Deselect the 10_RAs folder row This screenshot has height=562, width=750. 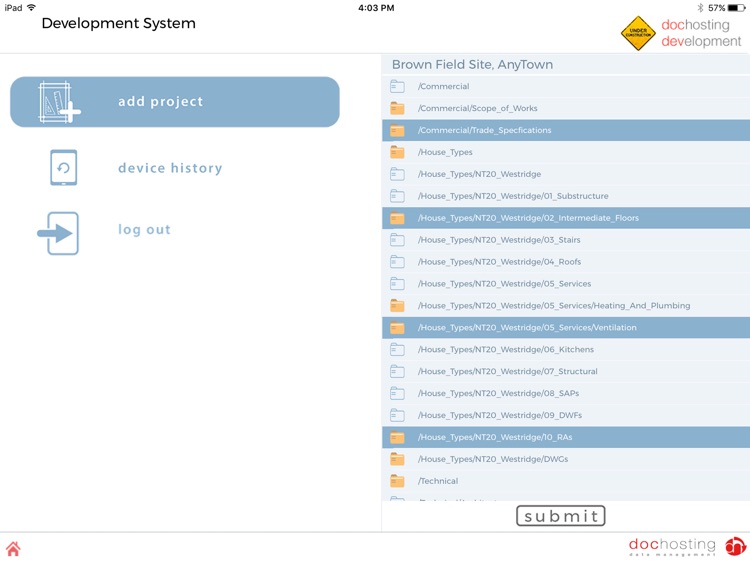pyautogui.click(x=566, y=438)
